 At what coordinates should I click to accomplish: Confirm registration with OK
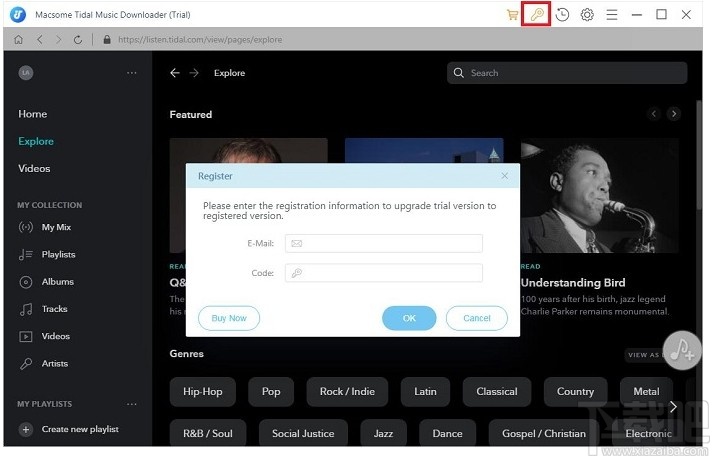[x=409, y=318]
